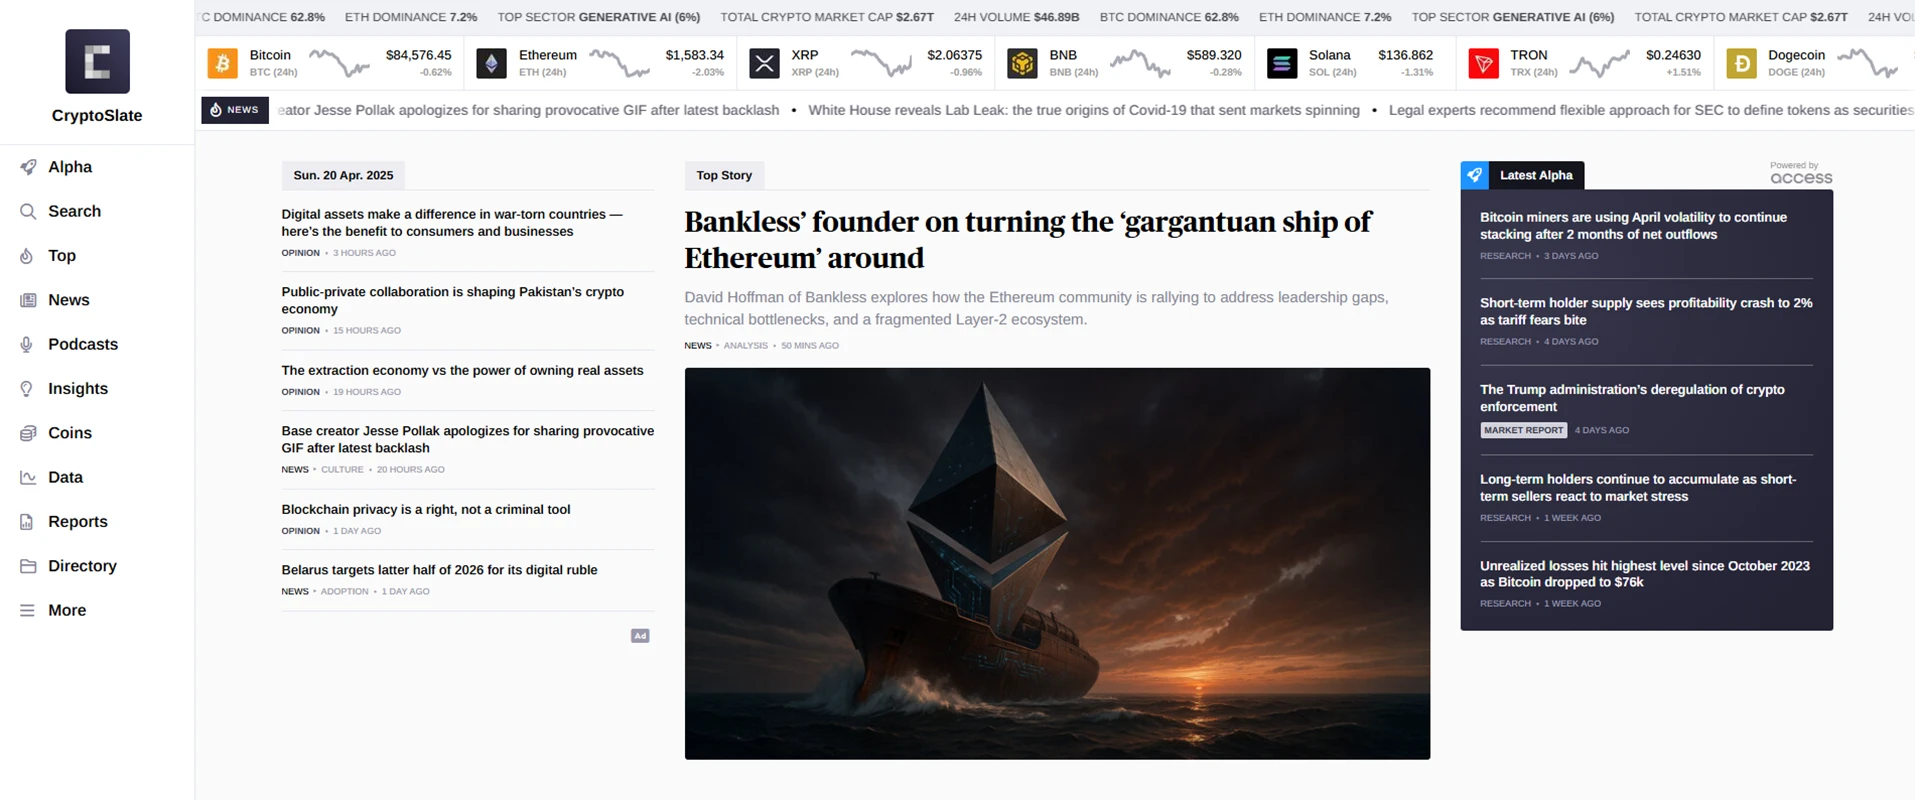This screenshot has height=800, width=1915.
Task: Open the Coins section
Action: tap(70, 433)
